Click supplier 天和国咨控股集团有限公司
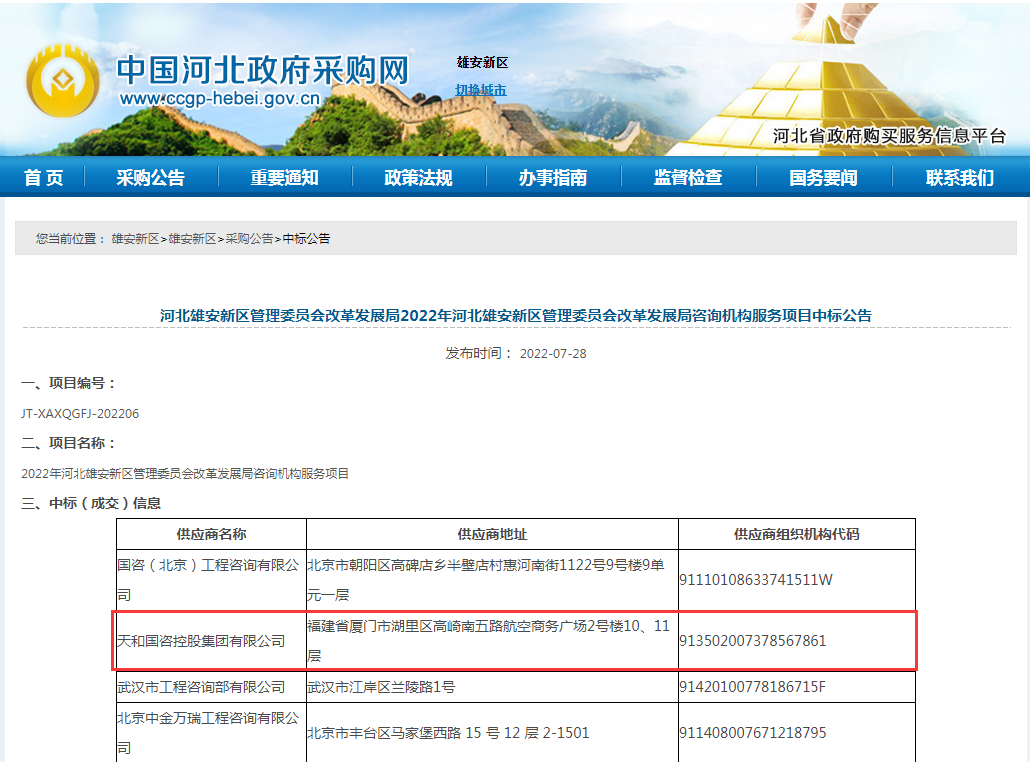Viewport: 1030px width, 762px height. pos(201,640)
